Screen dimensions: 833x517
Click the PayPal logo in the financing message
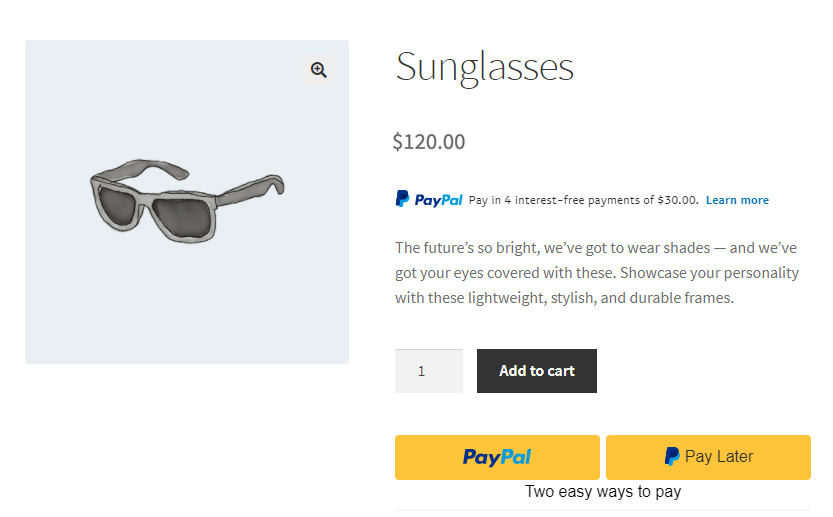coord(429,199)
